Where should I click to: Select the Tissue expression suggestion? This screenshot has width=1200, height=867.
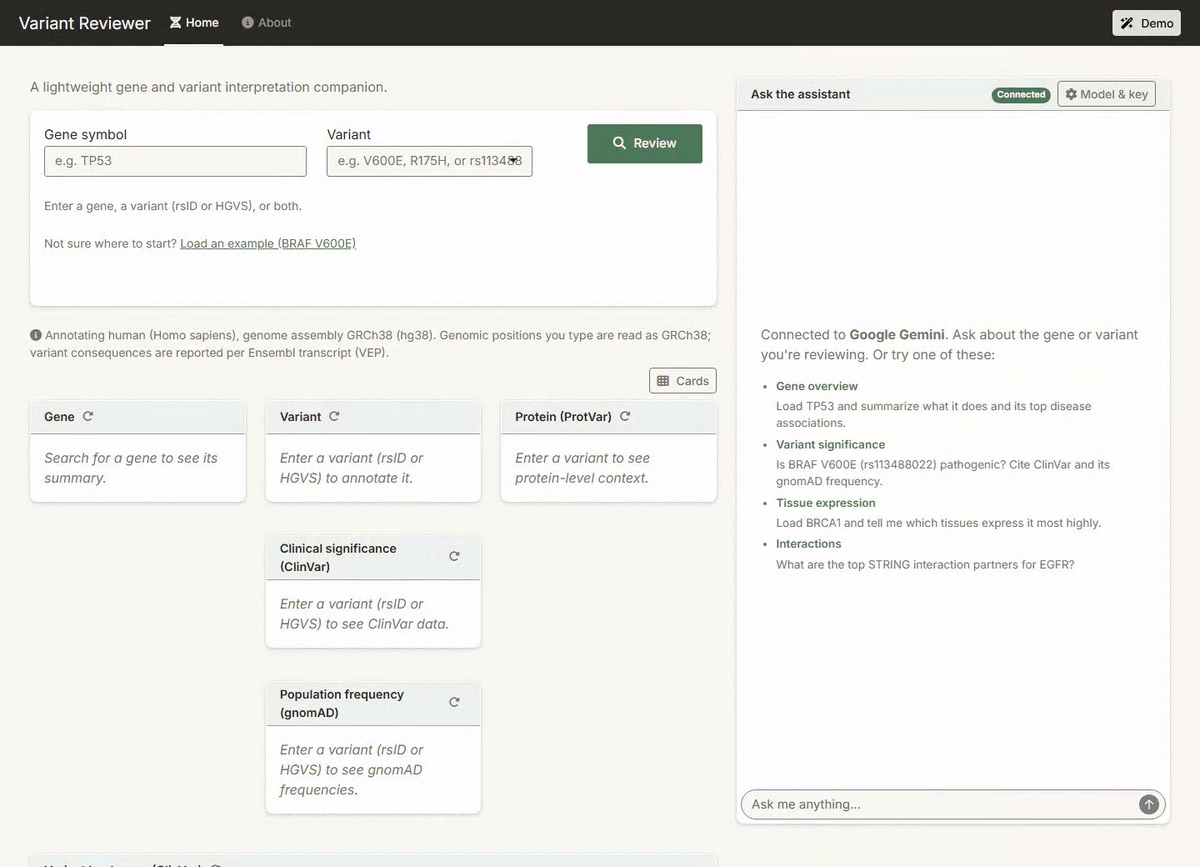coord(826,503)
